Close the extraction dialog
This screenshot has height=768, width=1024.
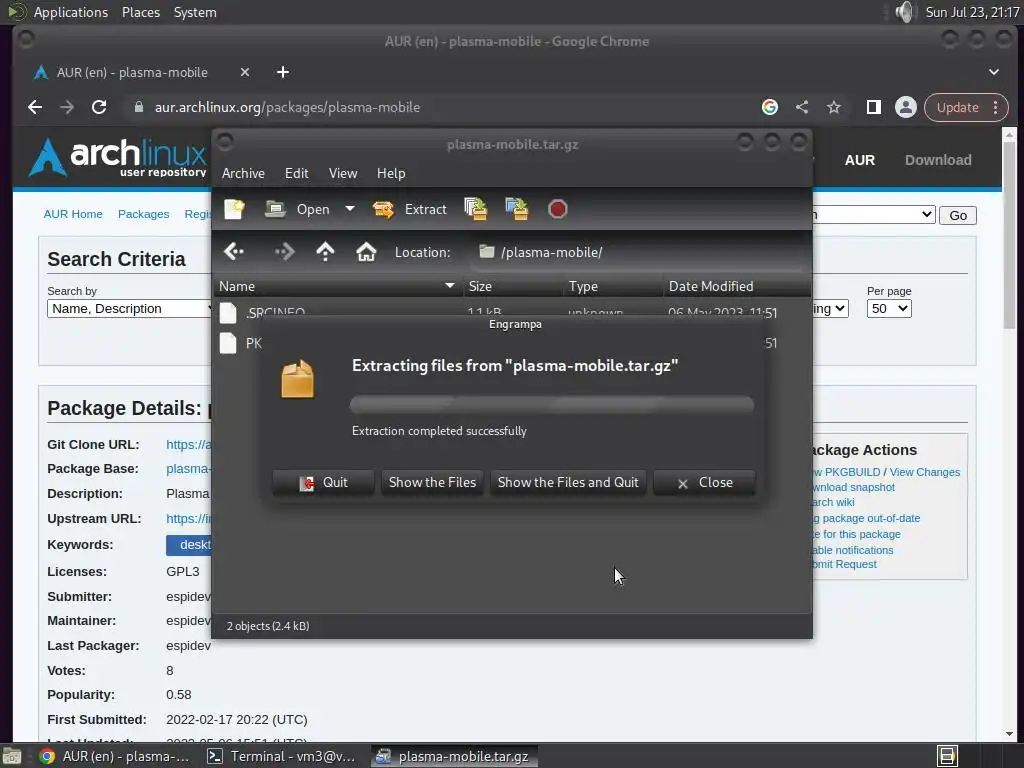[x=705, y=483]
